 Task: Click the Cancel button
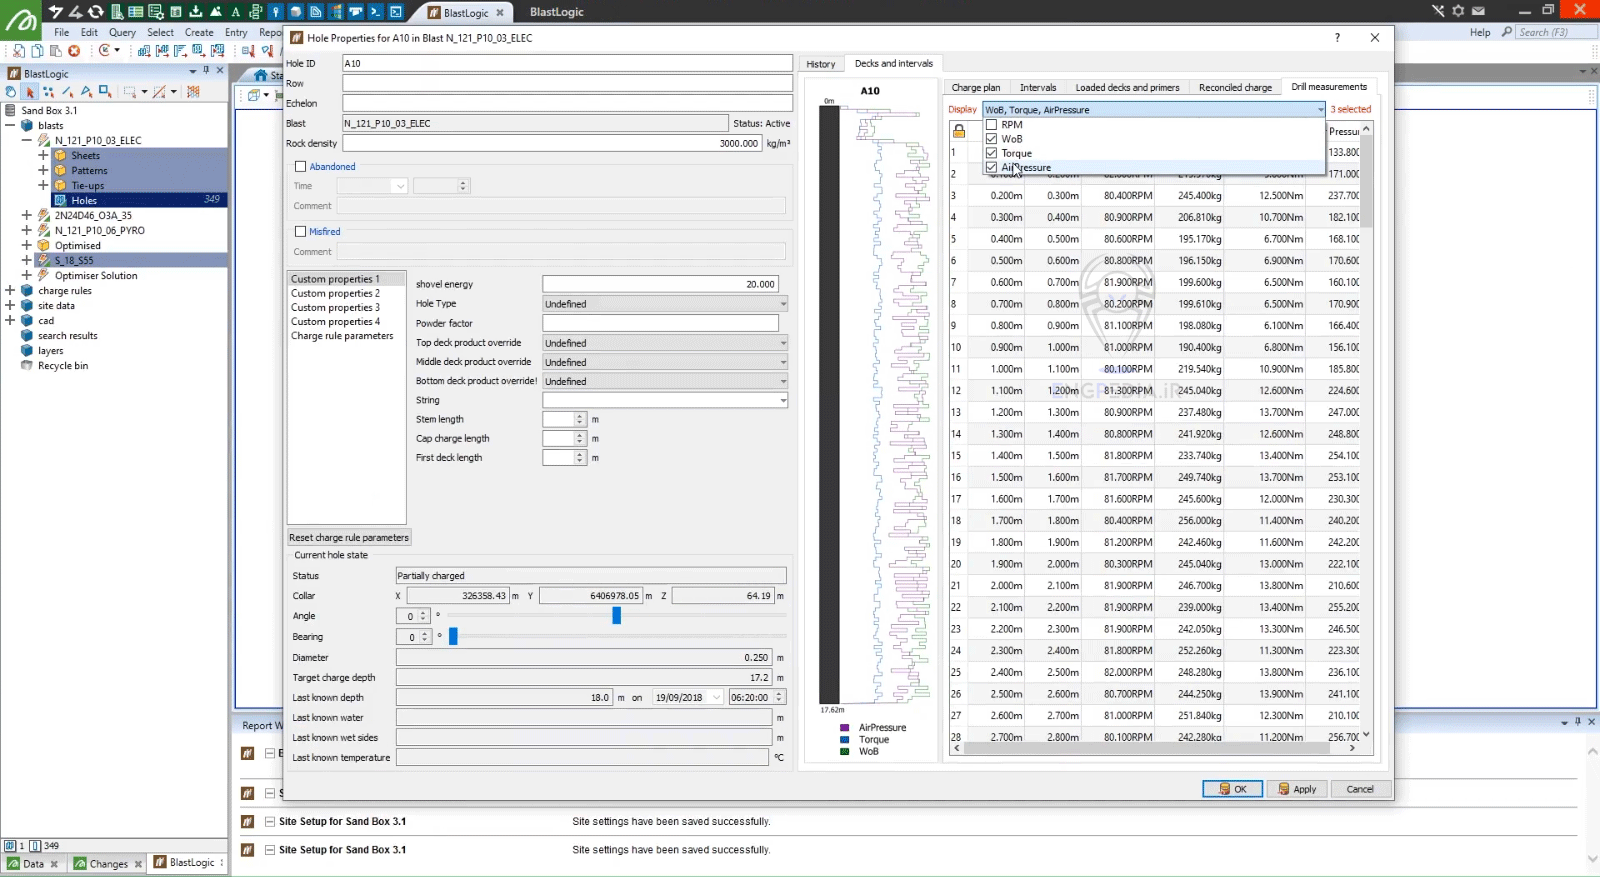(x=1360, y=789)
